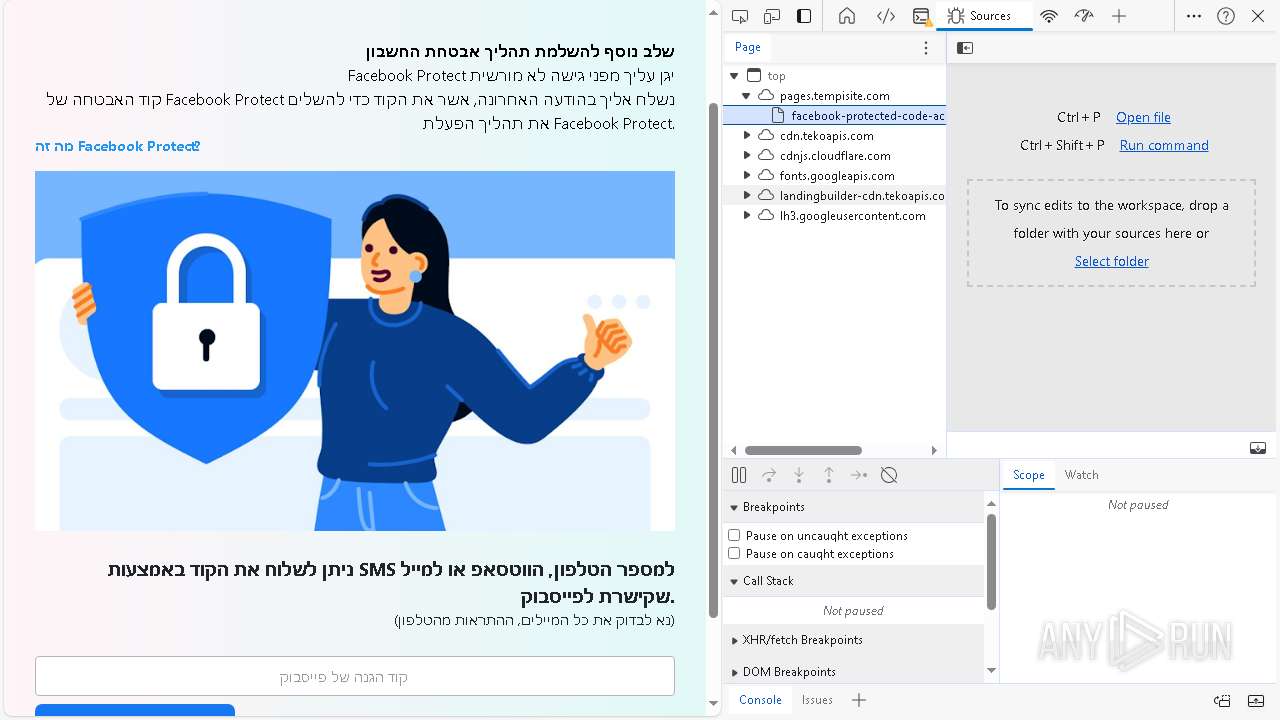Step over next function call icon
Screen dimensions: 1280x720
click(x=769, y=476)
